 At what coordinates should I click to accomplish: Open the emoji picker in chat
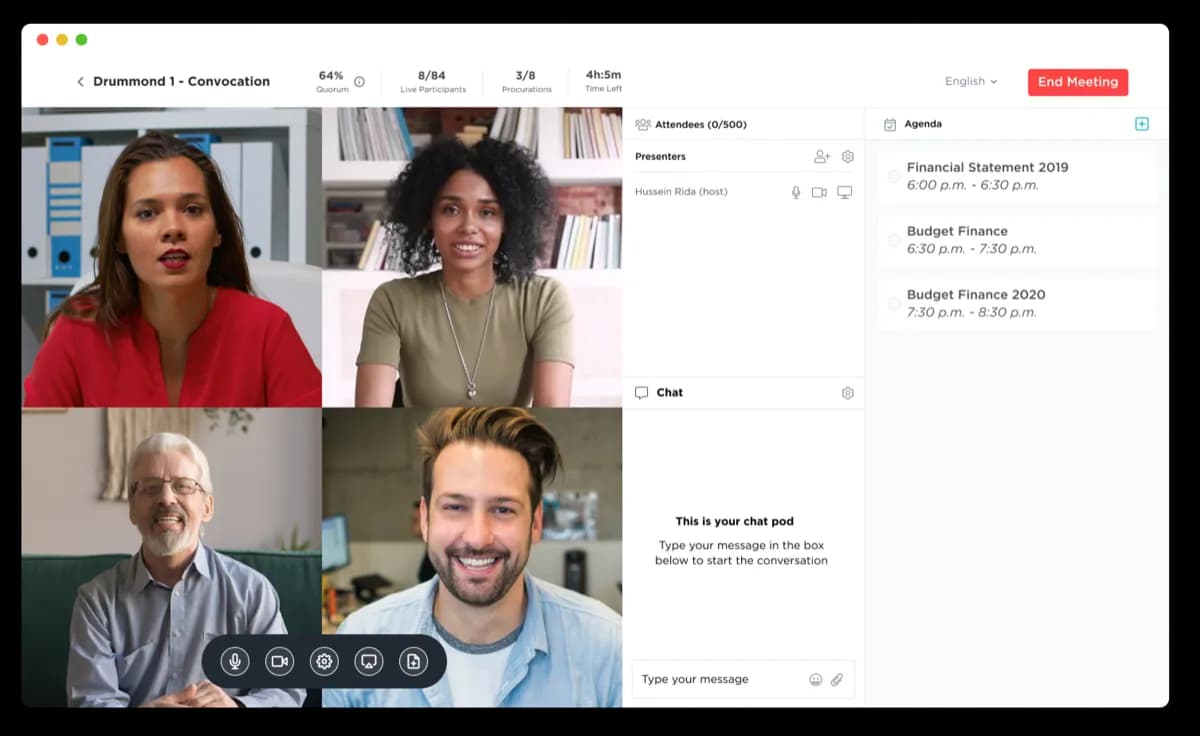point(816,680)
